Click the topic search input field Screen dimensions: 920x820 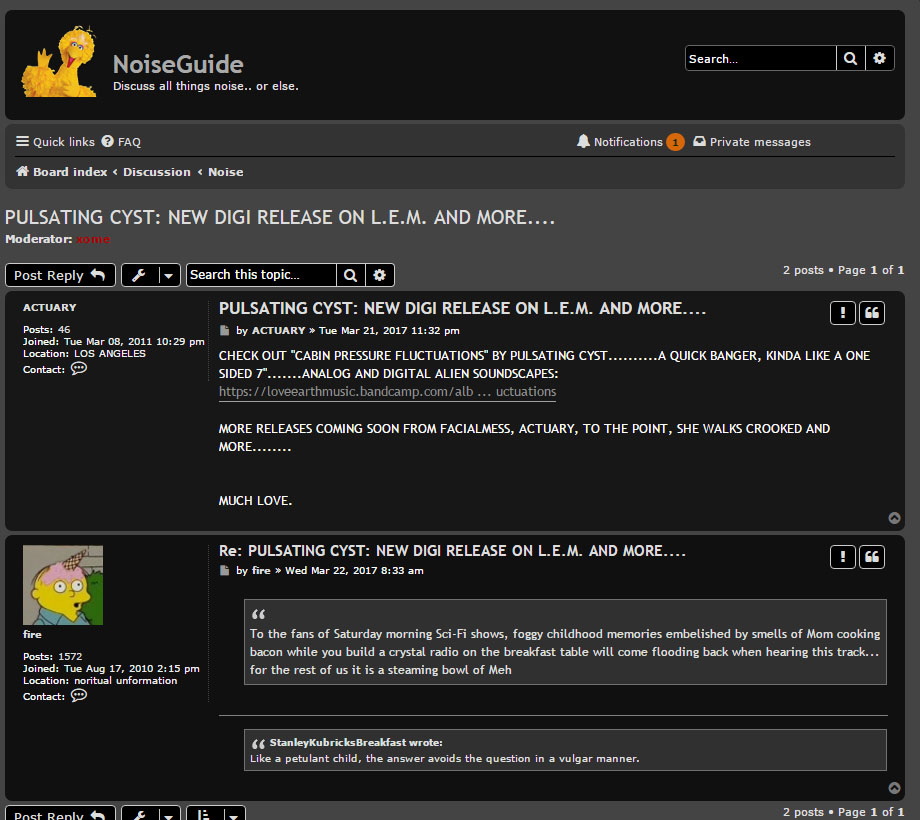coord(261,275)
